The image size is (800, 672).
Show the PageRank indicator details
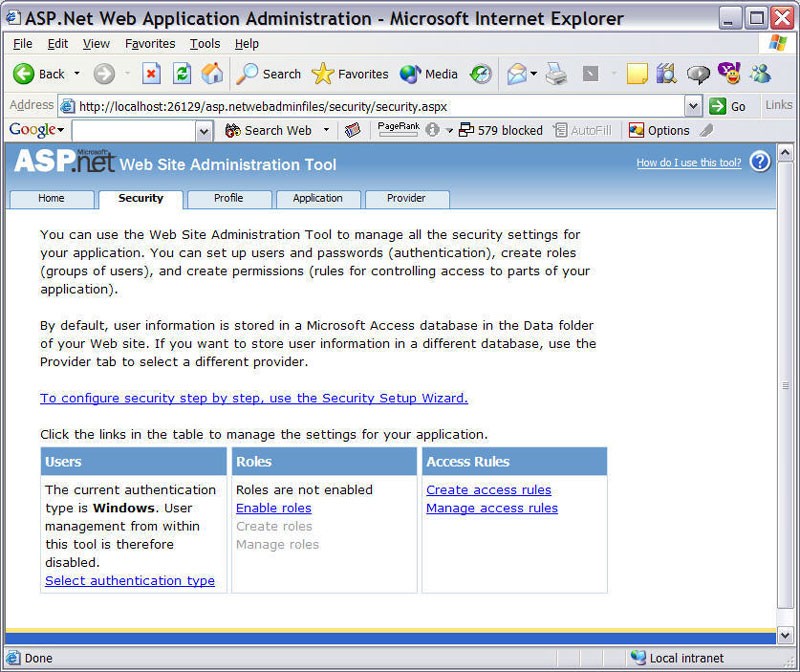click(x=398, y=129)
